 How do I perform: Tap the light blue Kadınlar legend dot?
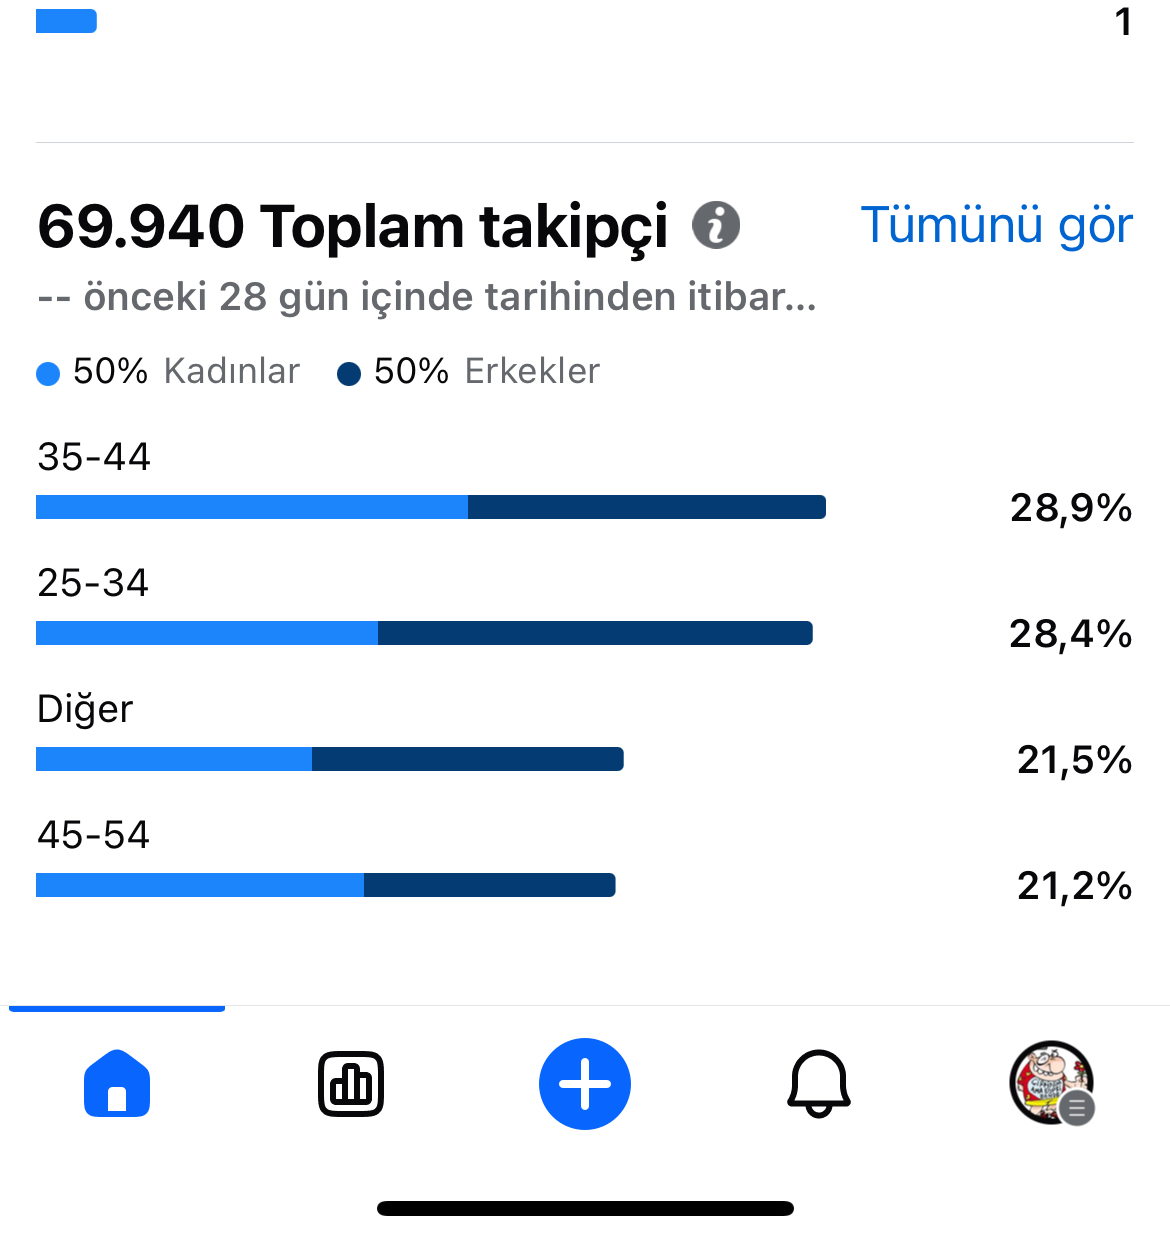[48, 374]
